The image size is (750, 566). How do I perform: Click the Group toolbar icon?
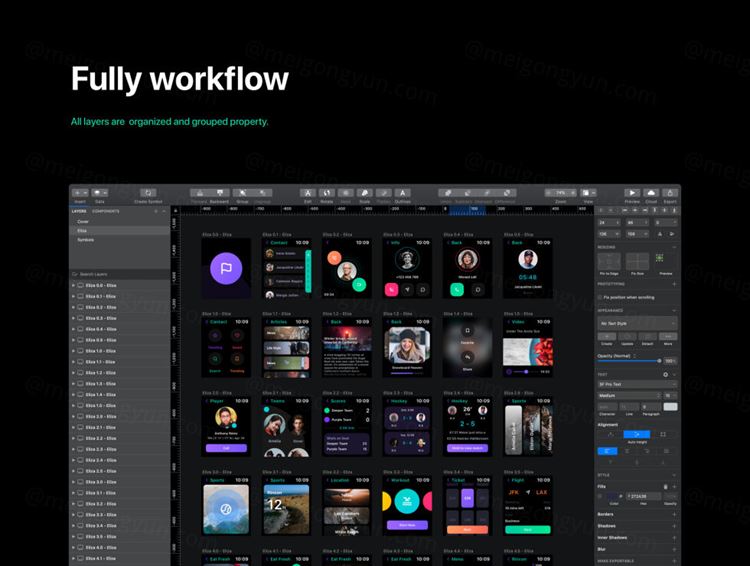coord(243,192)
